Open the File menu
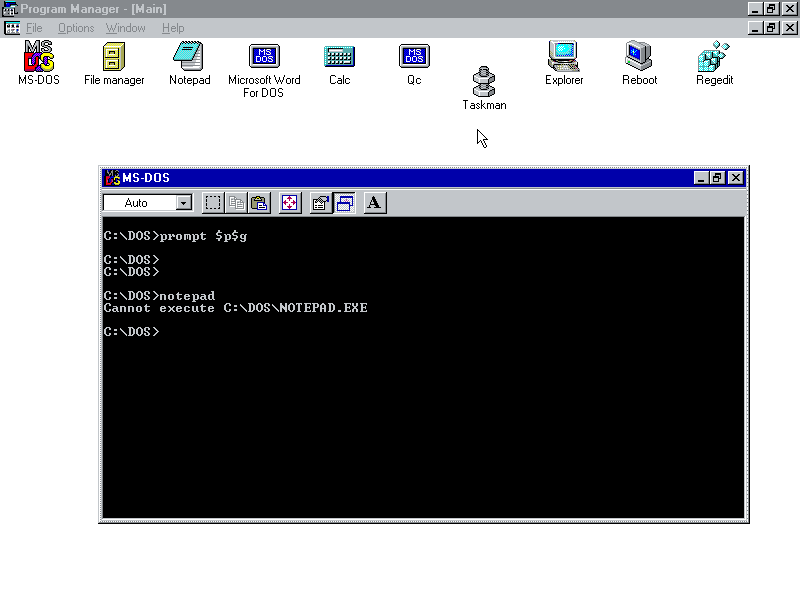Screen dimensions: 800x600 (34, 28)
